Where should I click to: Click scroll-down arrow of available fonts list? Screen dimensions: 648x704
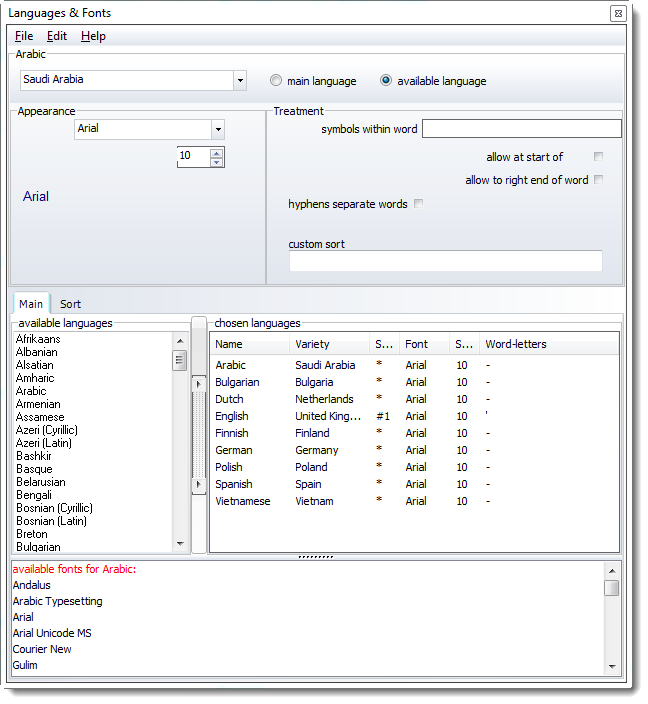pos(611,666)
